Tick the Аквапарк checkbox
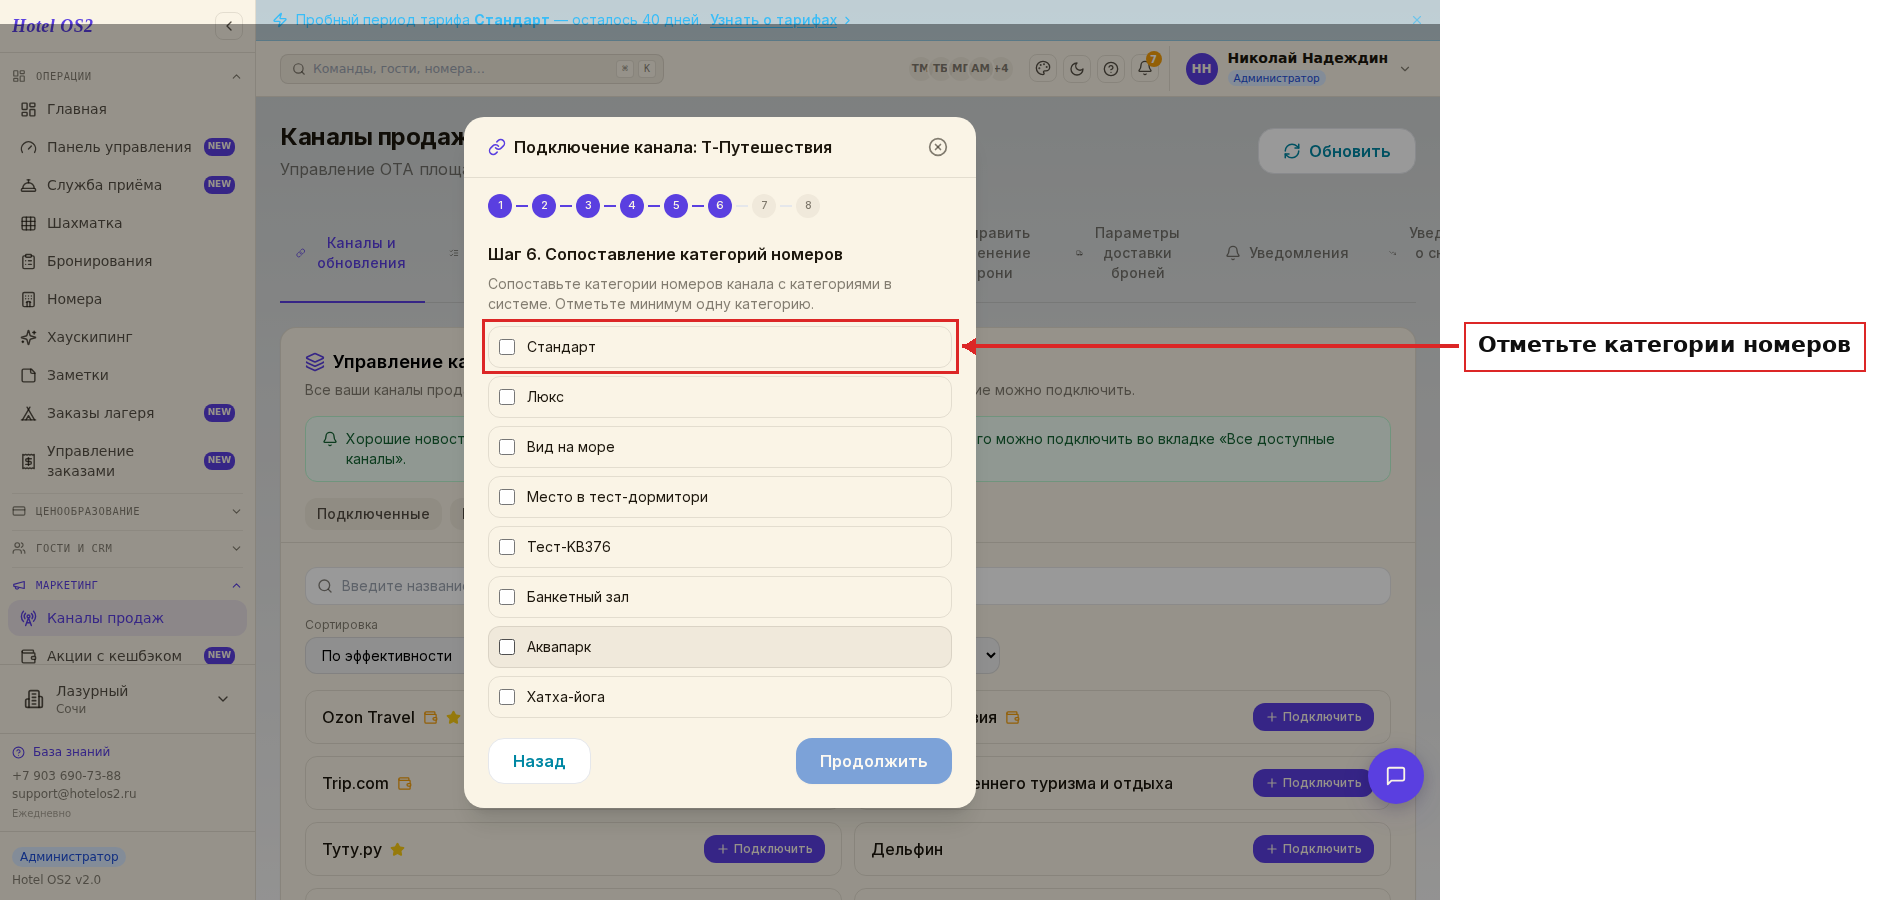 507,647
